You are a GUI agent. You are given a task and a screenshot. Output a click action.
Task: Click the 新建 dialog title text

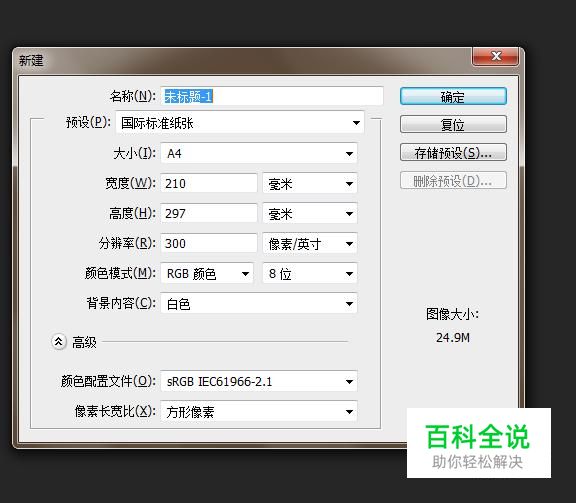[x=31, y=60]
